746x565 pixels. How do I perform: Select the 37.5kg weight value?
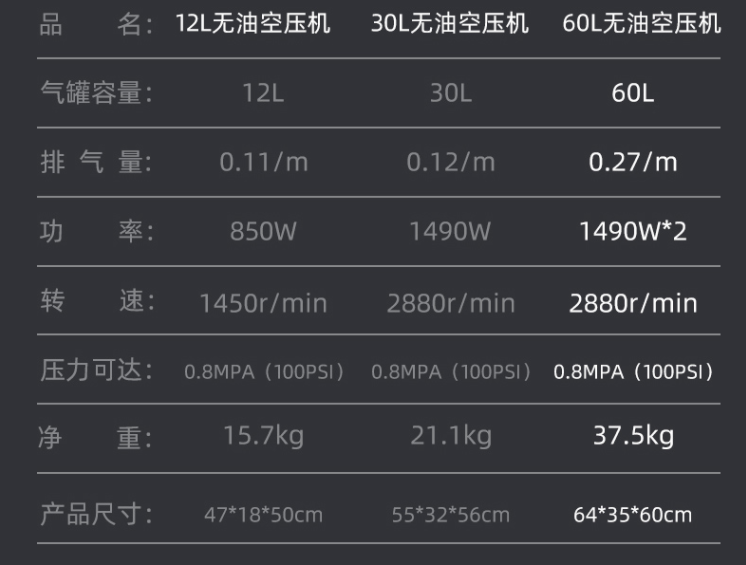[633, 436]
